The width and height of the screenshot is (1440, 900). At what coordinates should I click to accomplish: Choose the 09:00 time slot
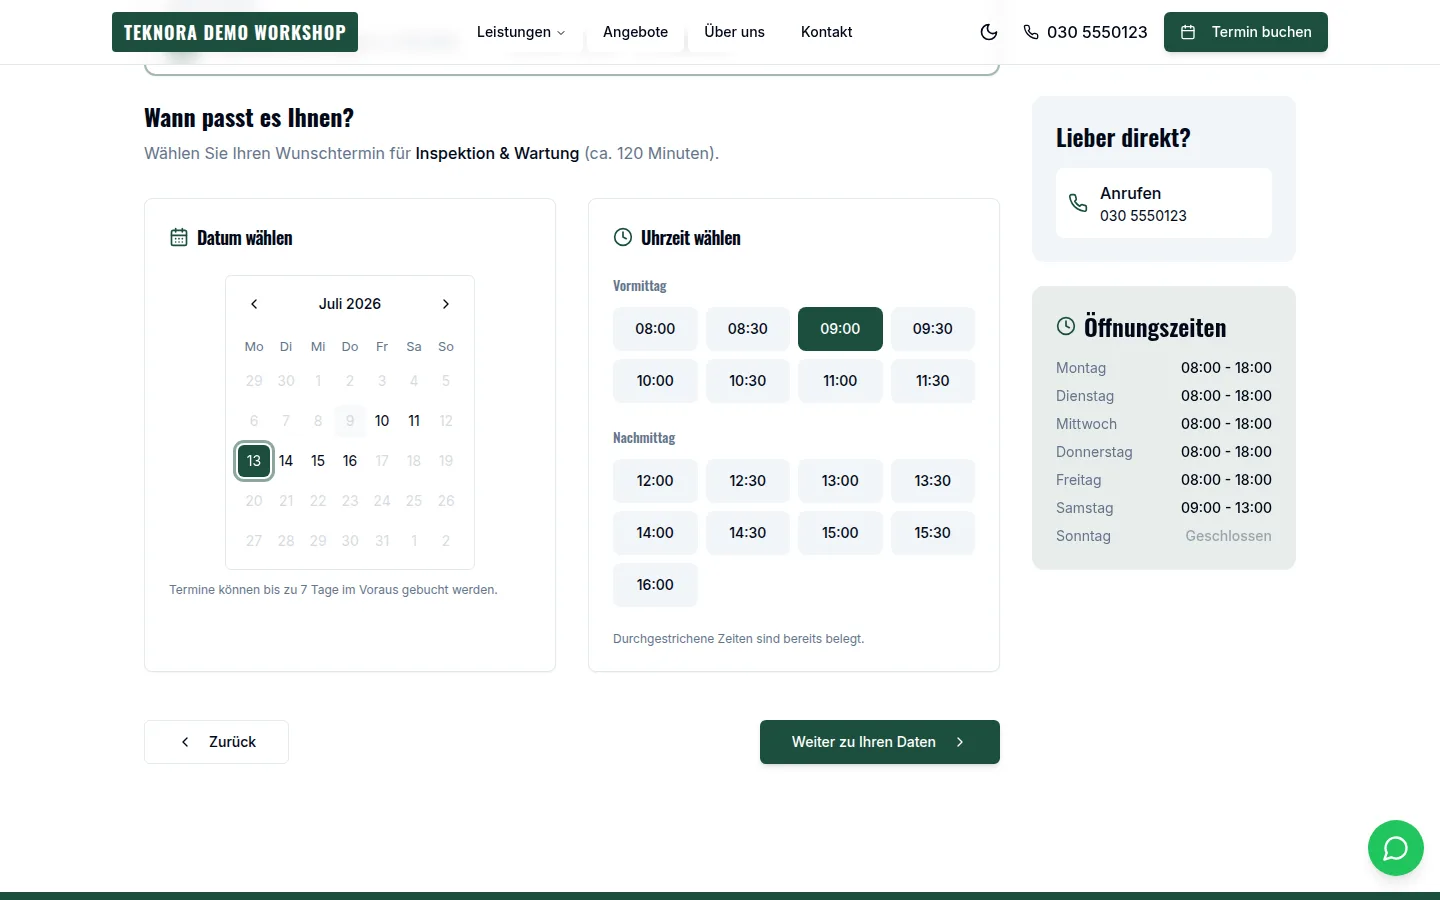840,329
